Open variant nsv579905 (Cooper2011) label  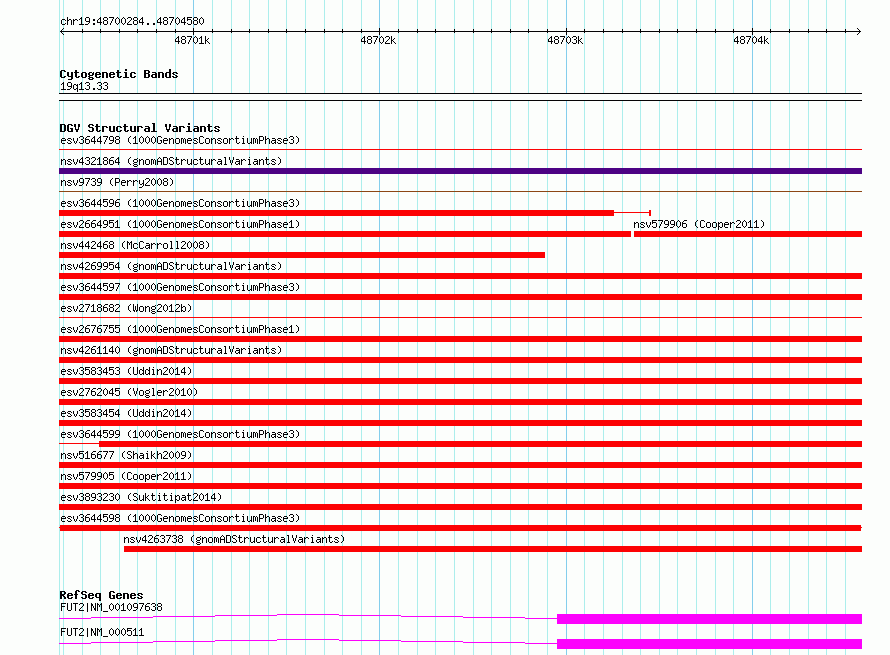pyautogui.click(x=126, y=476)
